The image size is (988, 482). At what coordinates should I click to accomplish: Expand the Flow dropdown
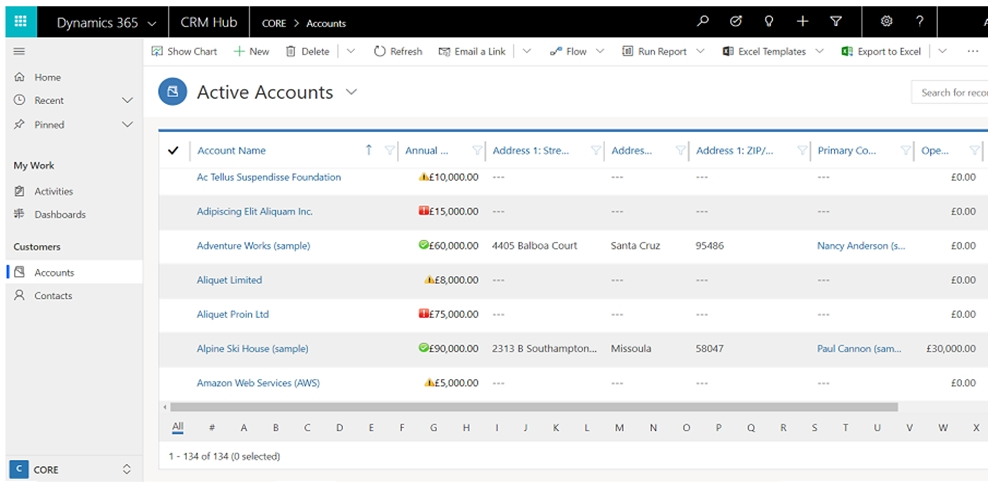point(600,52)
